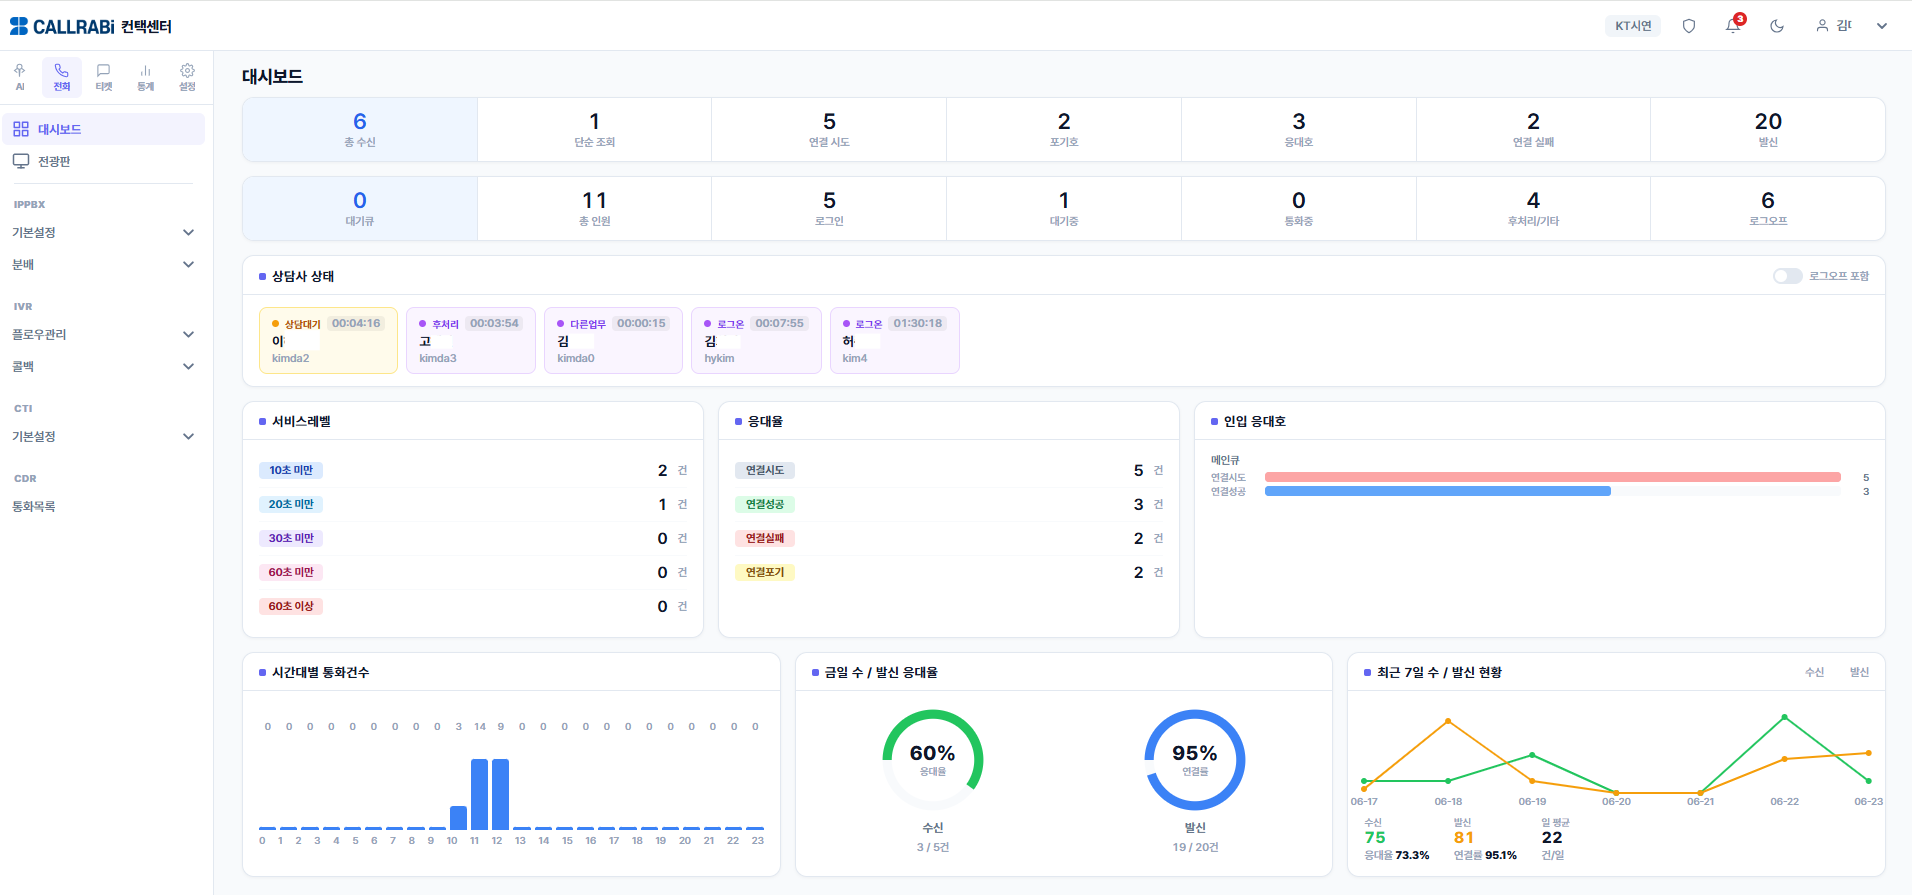Viewport: 1912px width, 895px height.
Task: Toggle 수신 series in 7-day chart
Action: click(x=1814, y=672)
